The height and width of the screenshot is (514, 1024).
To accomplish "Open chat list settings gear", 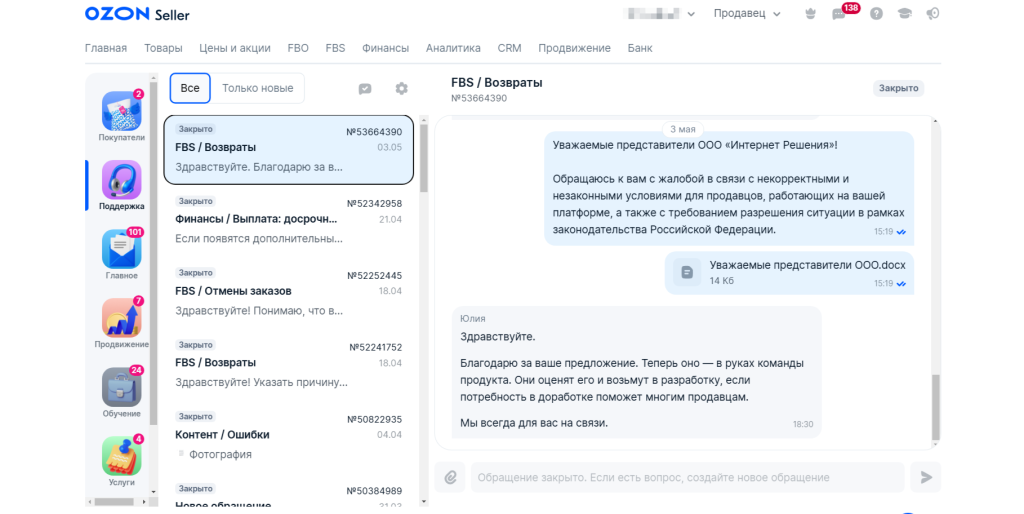I will [402, 88].
